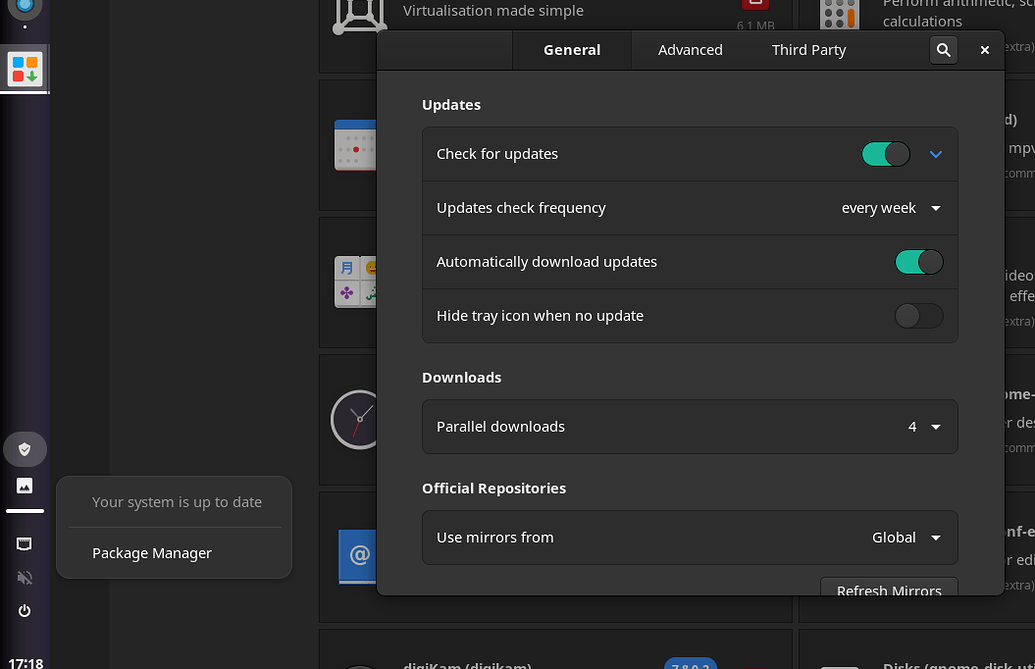Disable Check for updates
1035x669 pixels.
click(885, 154)
